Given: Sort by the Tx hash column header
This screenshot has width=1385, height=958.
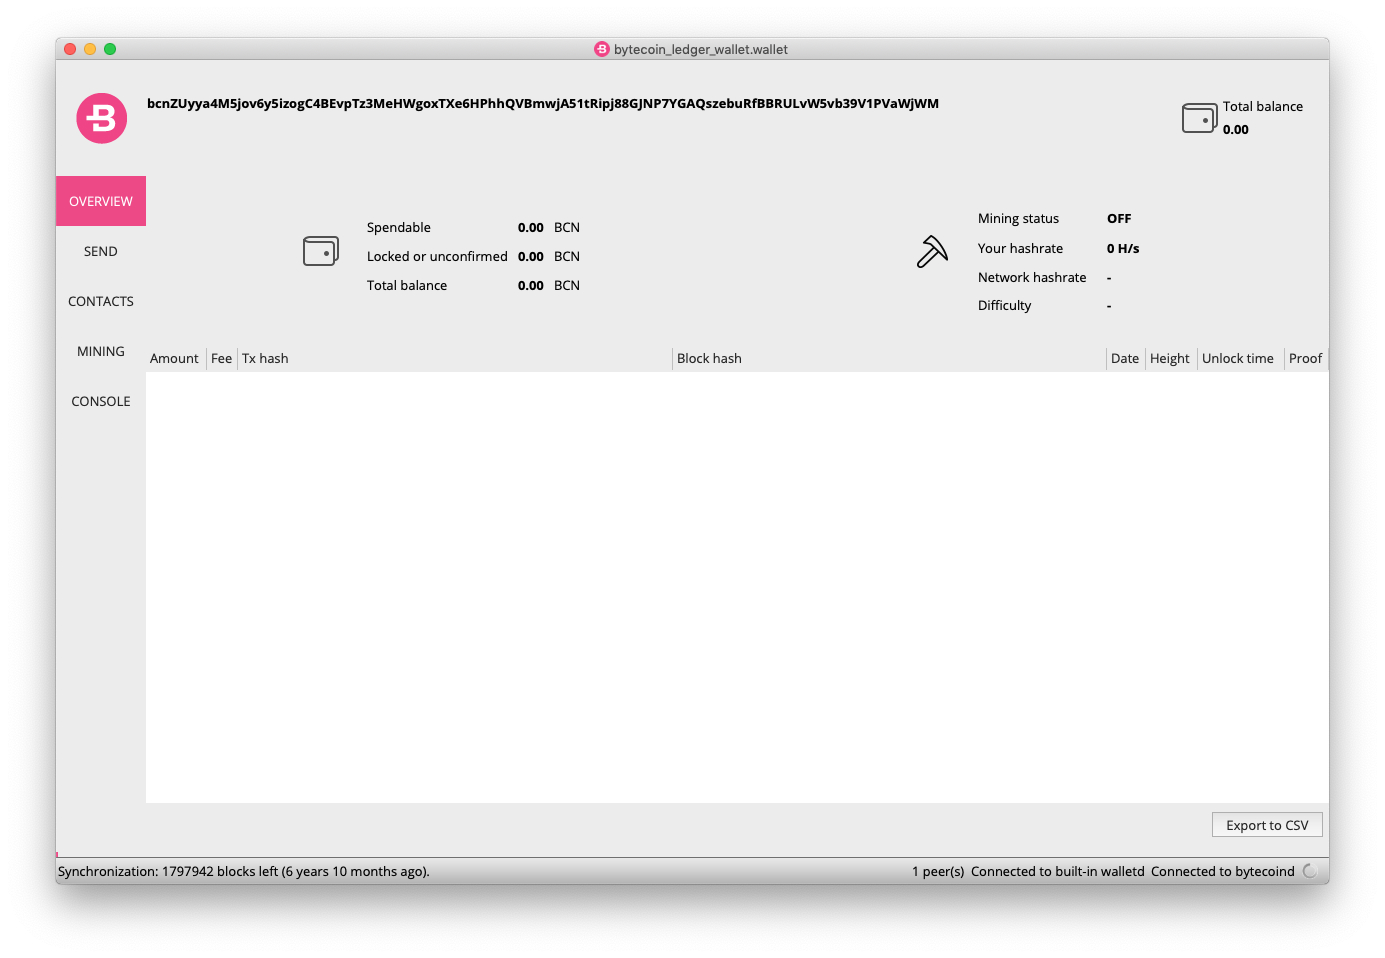Looking at the screenshot, I should 455,358.
